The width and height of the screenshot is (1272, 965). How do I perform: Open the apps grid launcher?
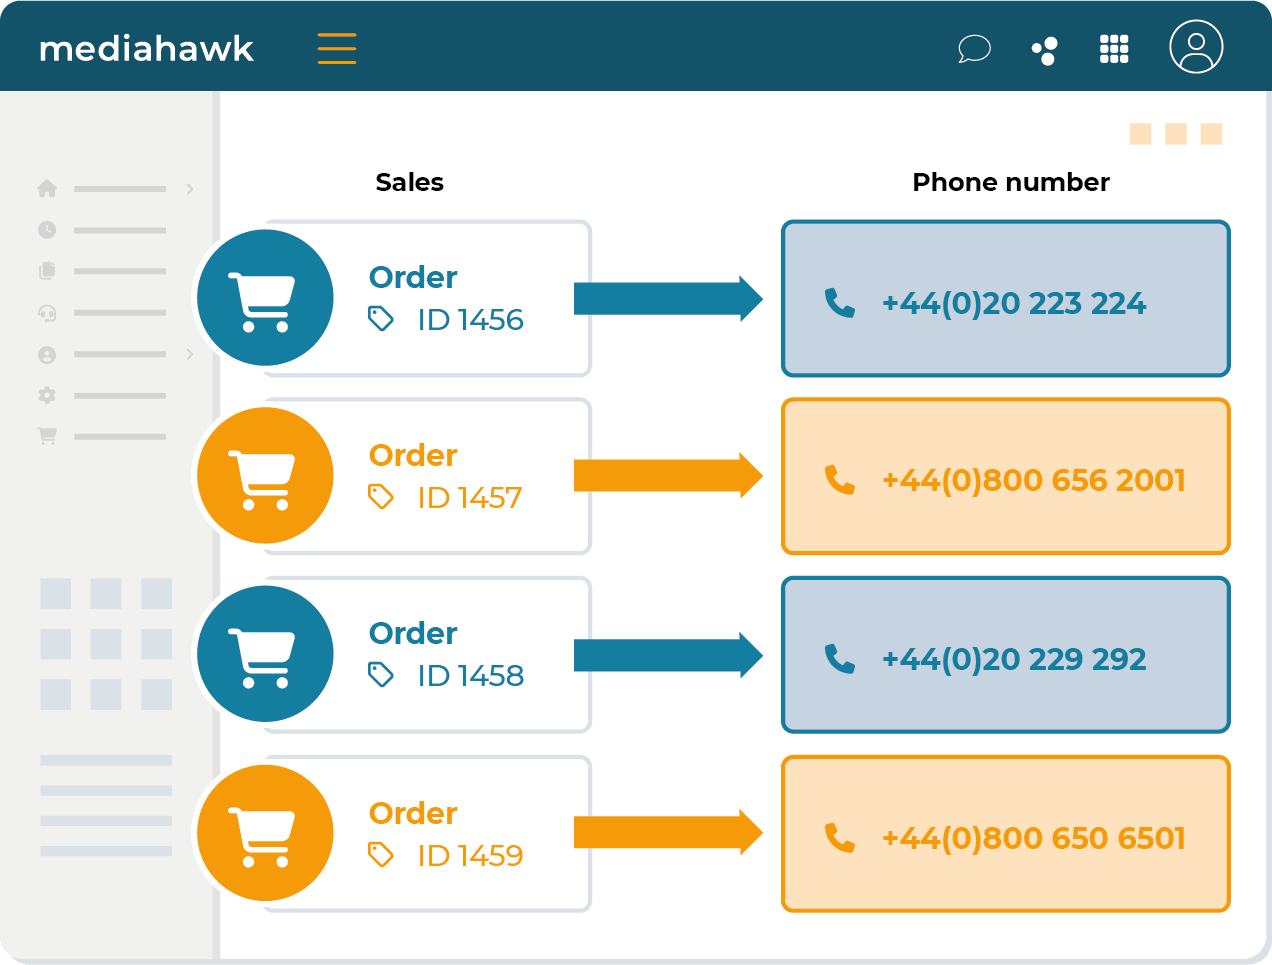point(1114,49)
